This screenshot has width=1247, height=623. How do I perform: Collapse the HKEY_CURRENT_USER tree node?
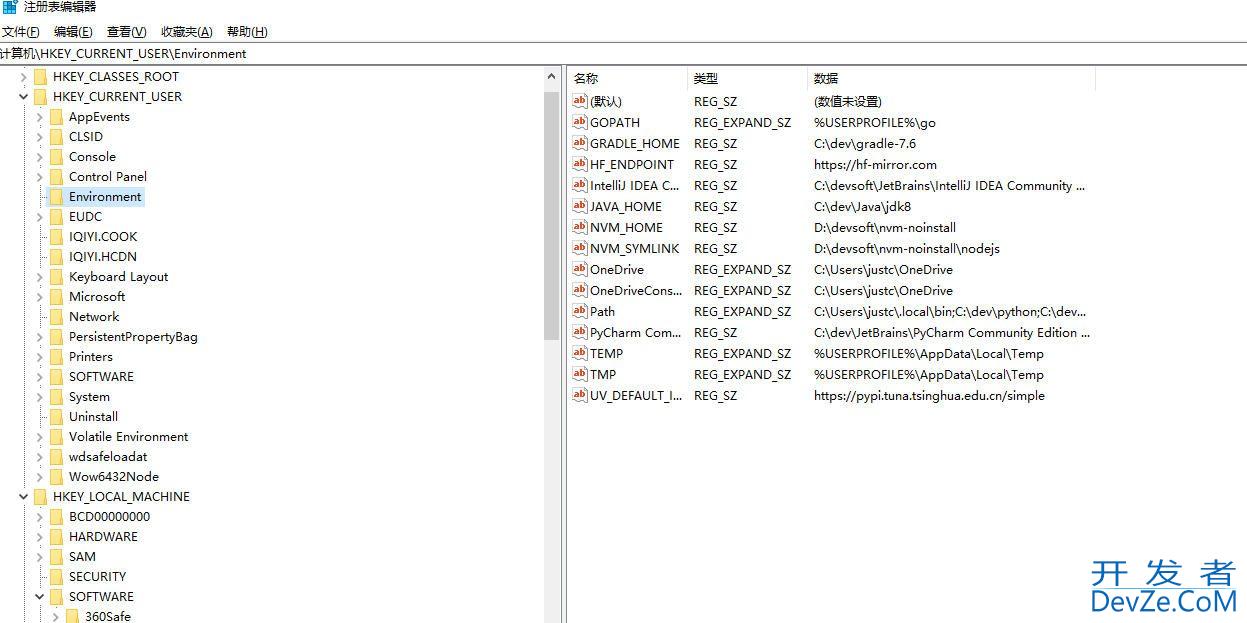23,97
